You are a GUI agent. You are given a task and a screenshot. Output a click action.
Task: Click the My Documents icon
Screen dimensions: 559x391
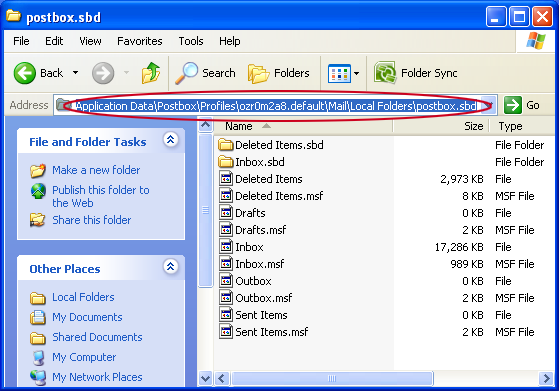click(38, 317)
